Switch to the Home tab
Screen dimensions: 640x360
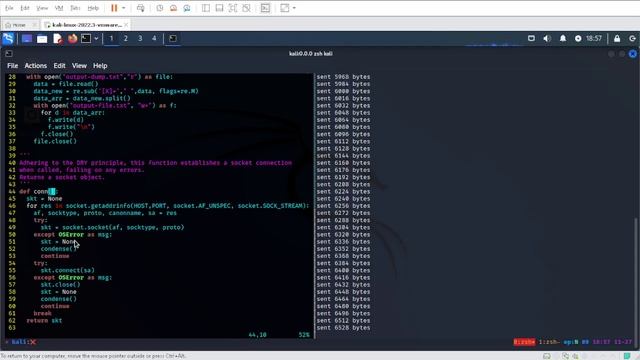pos(18,25)
